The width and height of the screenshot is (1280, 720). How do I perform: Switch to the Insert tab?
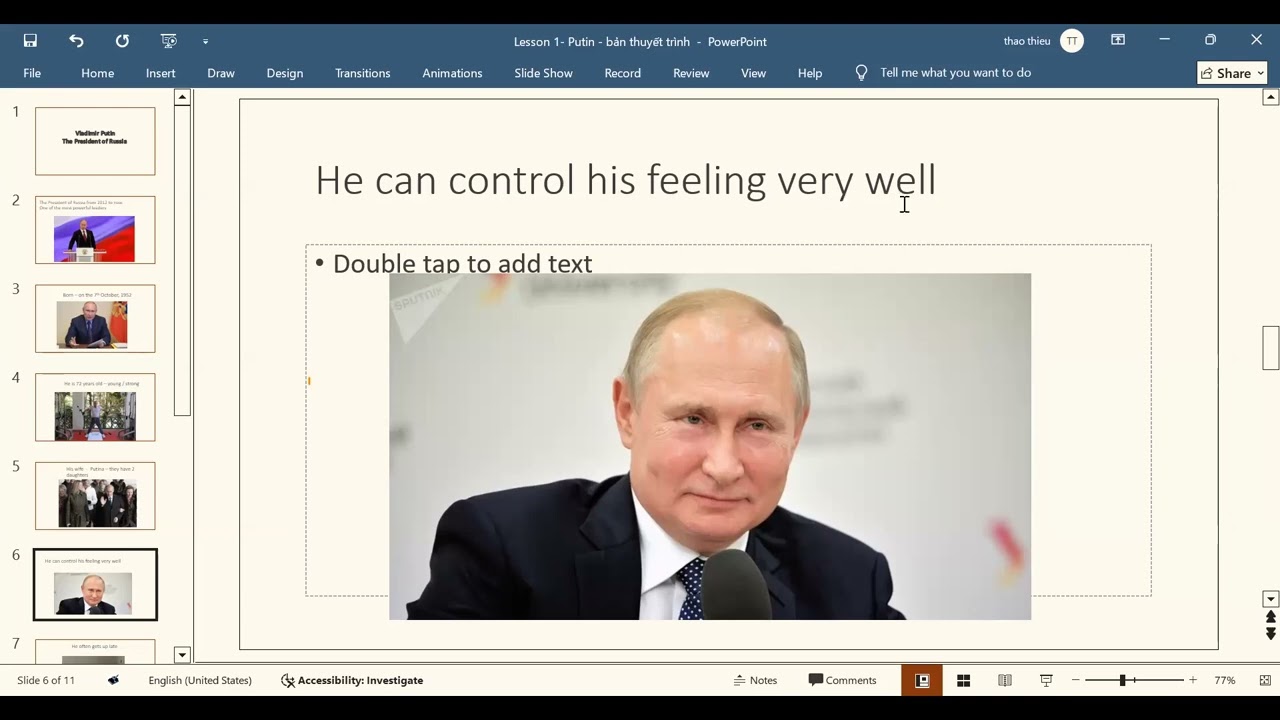(160, 73)
